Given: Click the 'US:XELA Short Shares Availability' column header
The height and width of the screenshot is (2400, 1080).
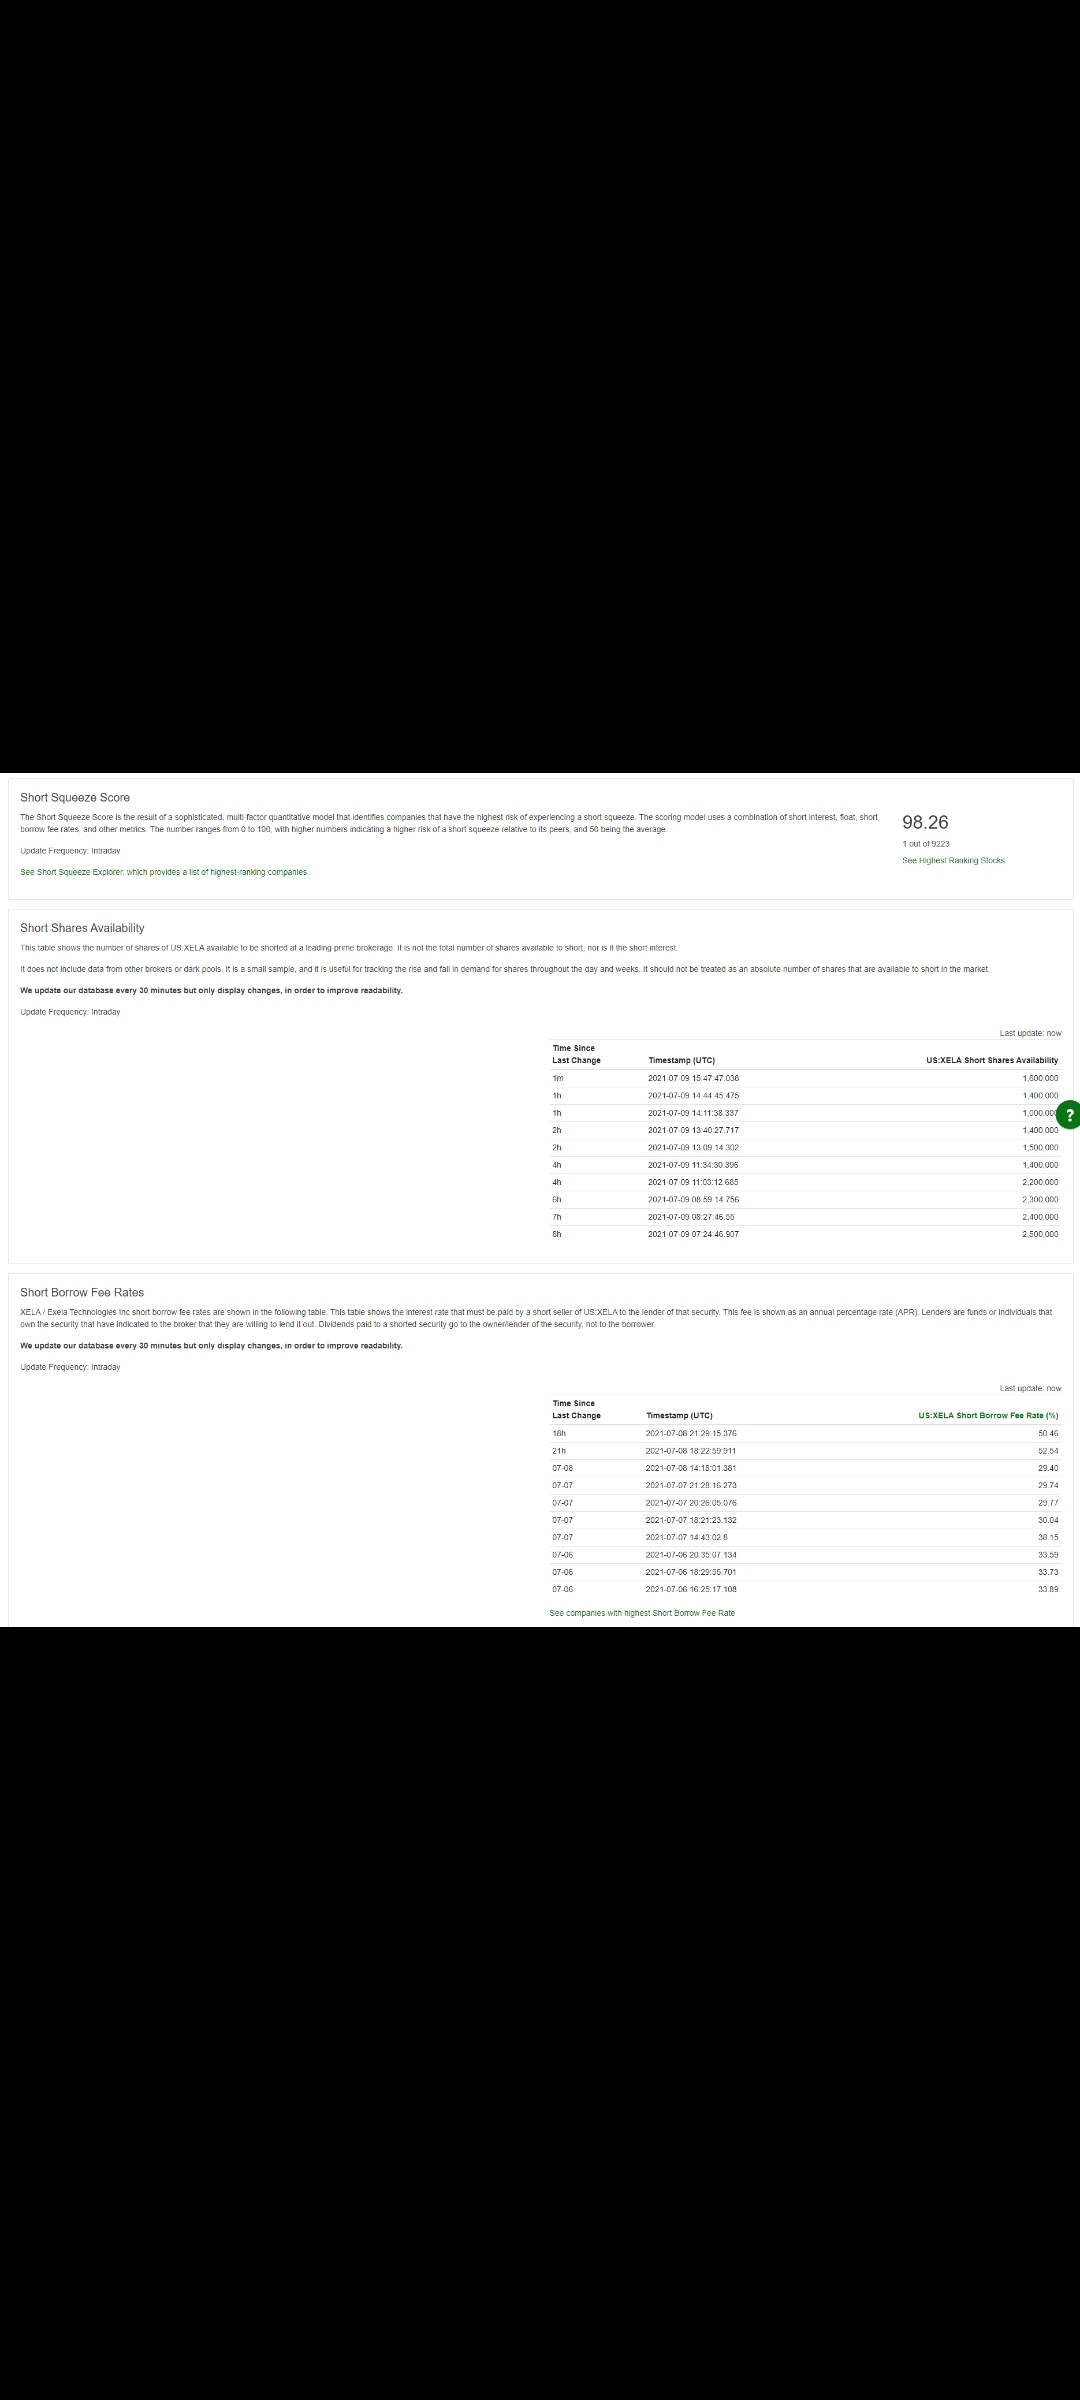Looking at the screenshot, I should [x=992, y=1060].
